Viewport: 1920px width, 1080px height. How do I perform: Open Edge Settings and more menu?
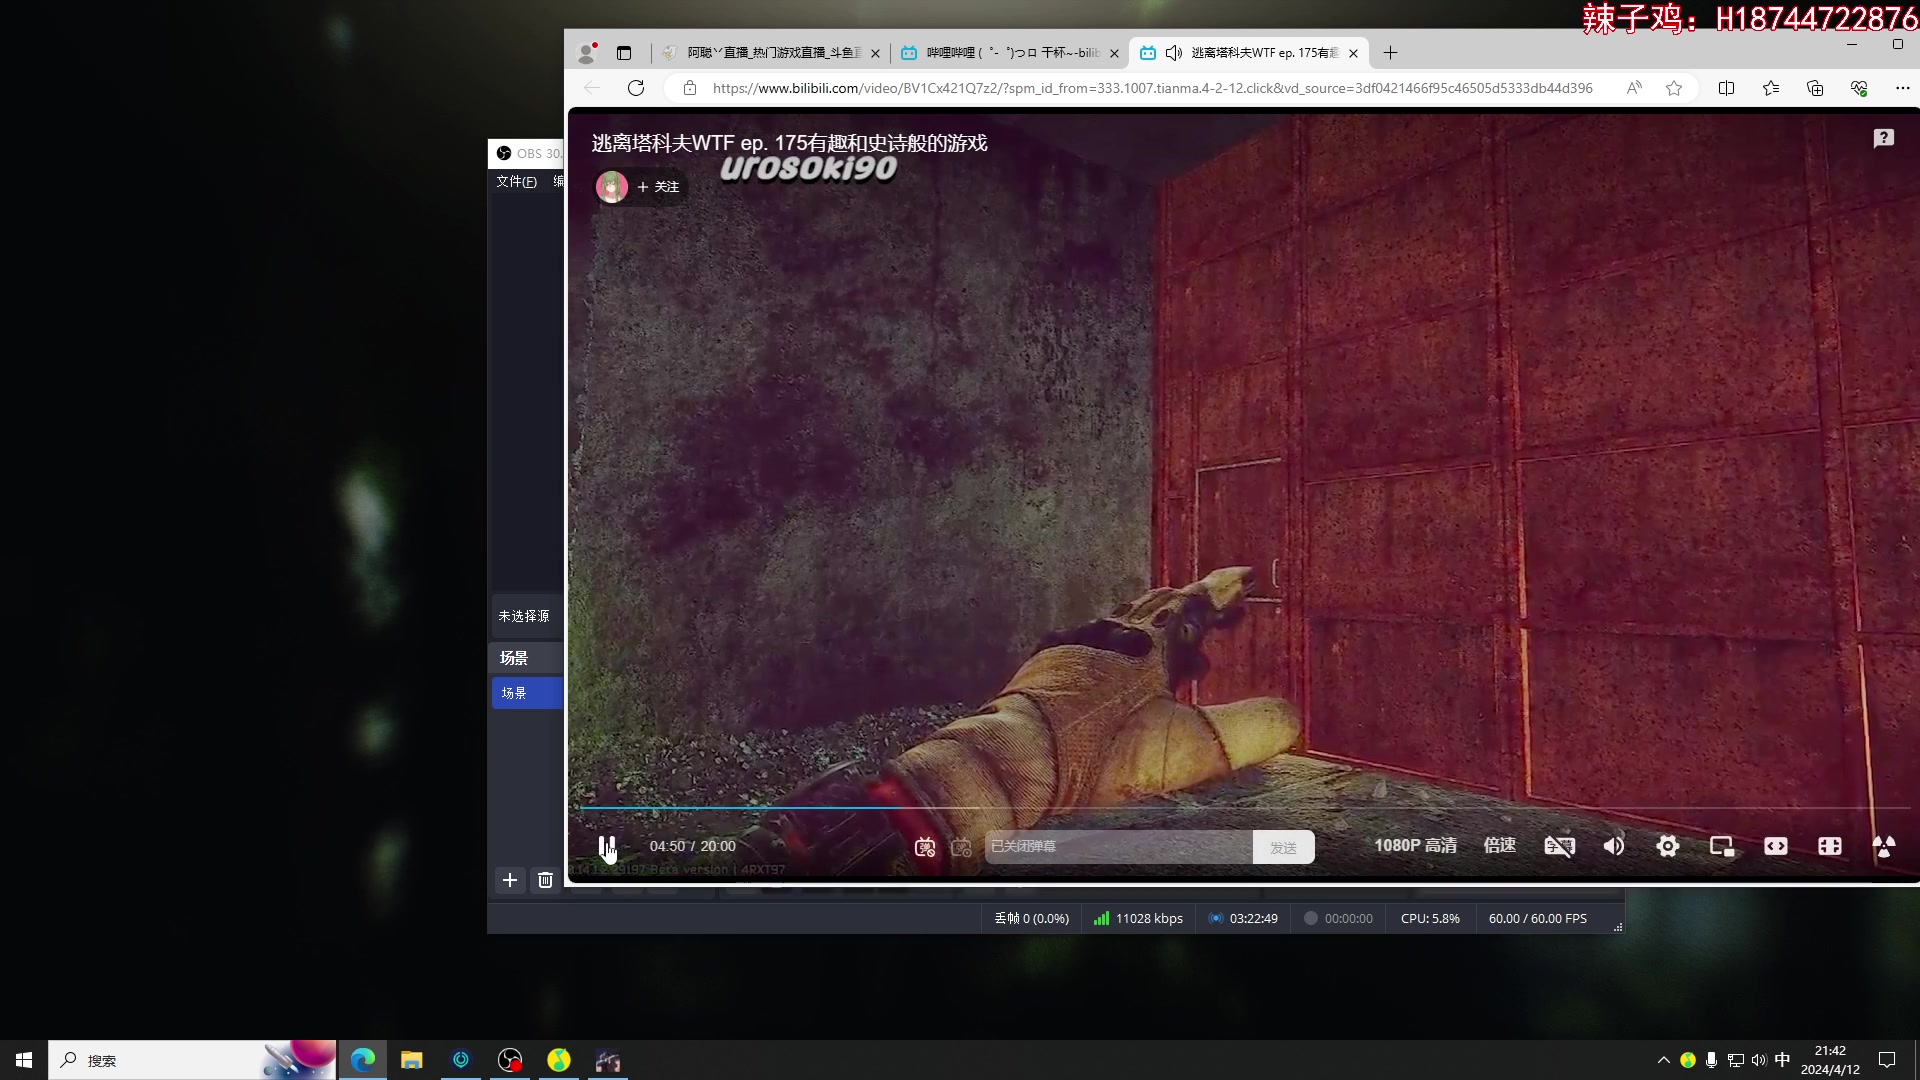pos(1903,88)
